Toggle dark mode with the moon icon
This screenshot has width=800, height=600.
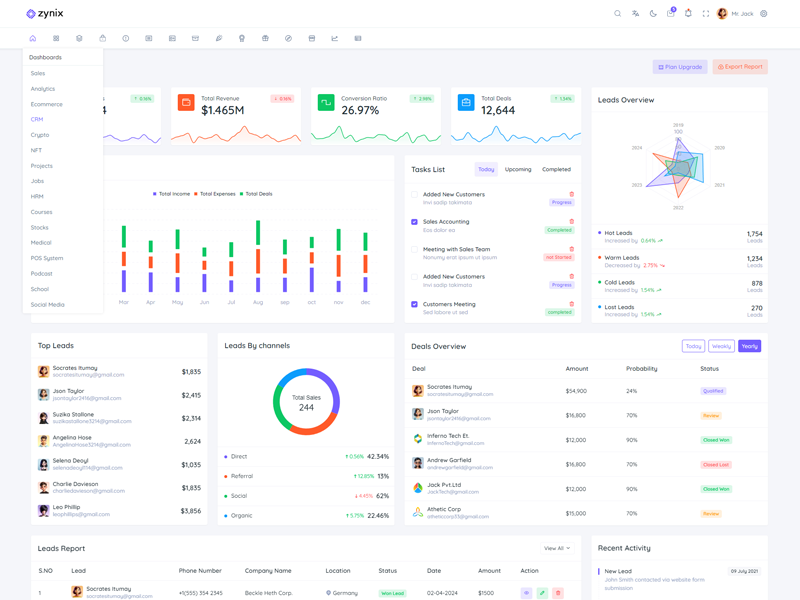pyautogui.click(x=653, y=14)
